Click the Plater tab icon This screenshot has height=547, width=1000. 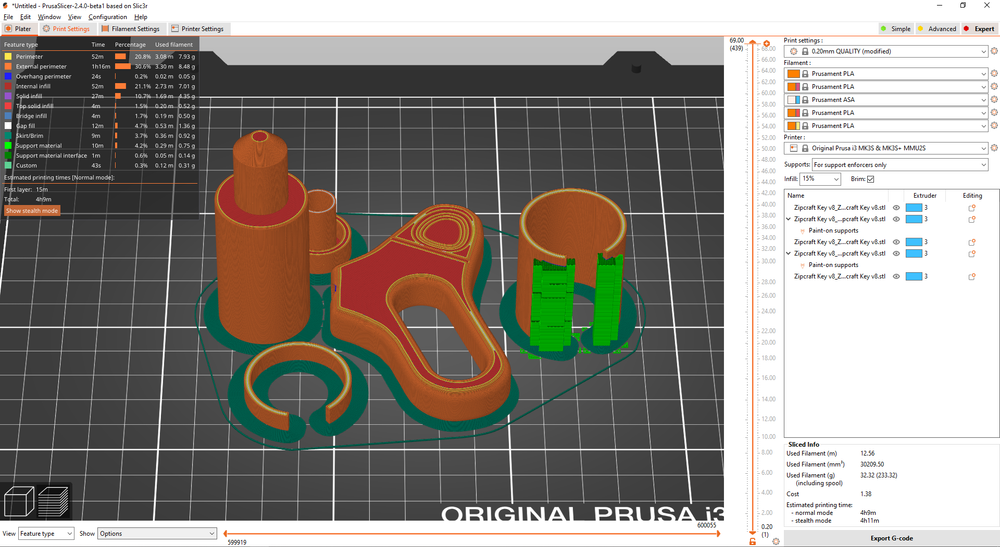coord(8,29)
